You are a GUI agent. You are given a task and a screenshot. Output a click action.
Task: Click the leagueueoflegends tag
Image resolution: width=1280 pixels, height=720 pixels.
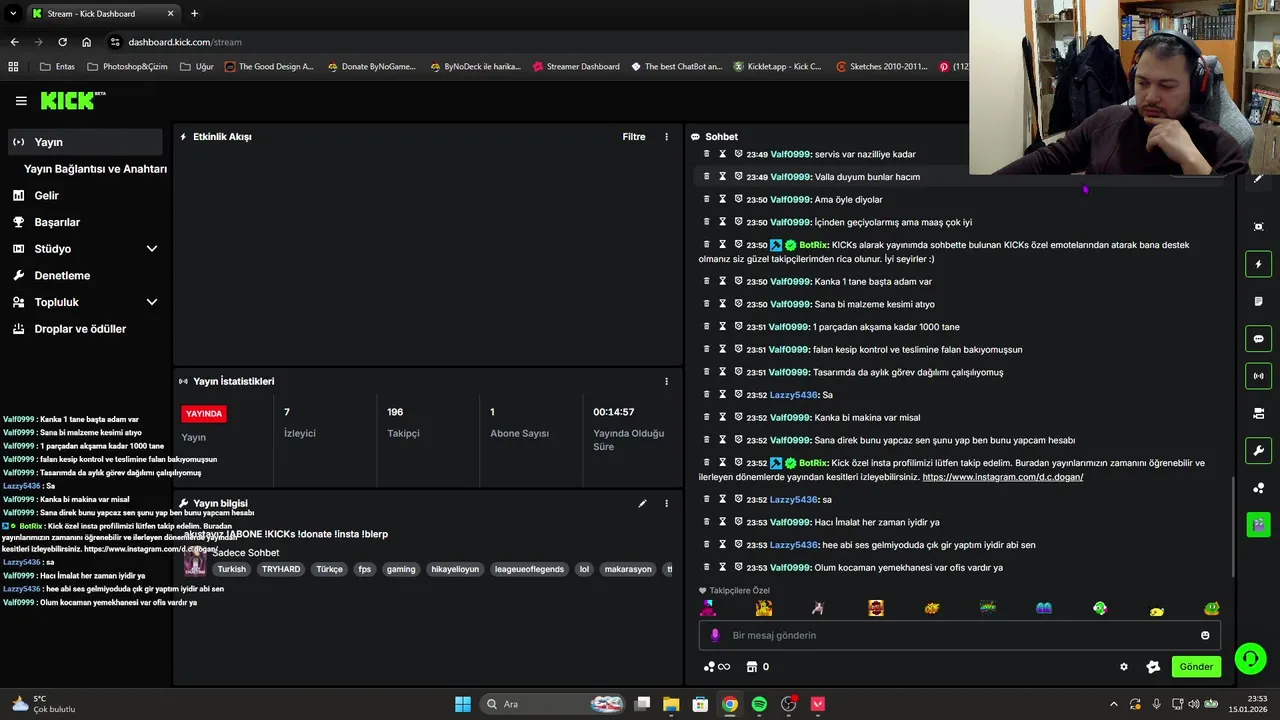pyautogui.click(x=529, y=569)
